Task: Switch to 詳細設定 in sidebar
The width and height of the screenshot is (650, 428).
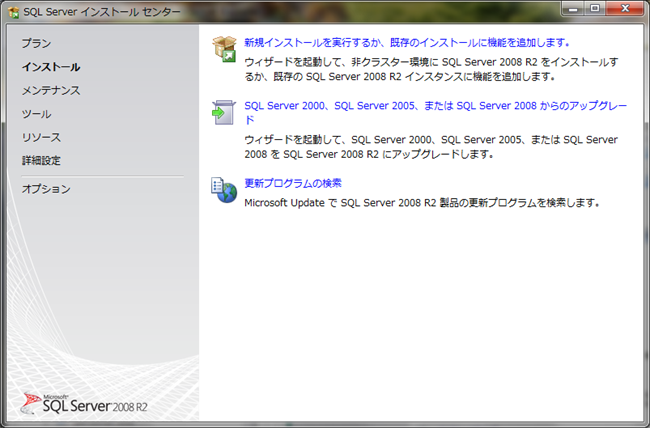Action: pos(41,160)
